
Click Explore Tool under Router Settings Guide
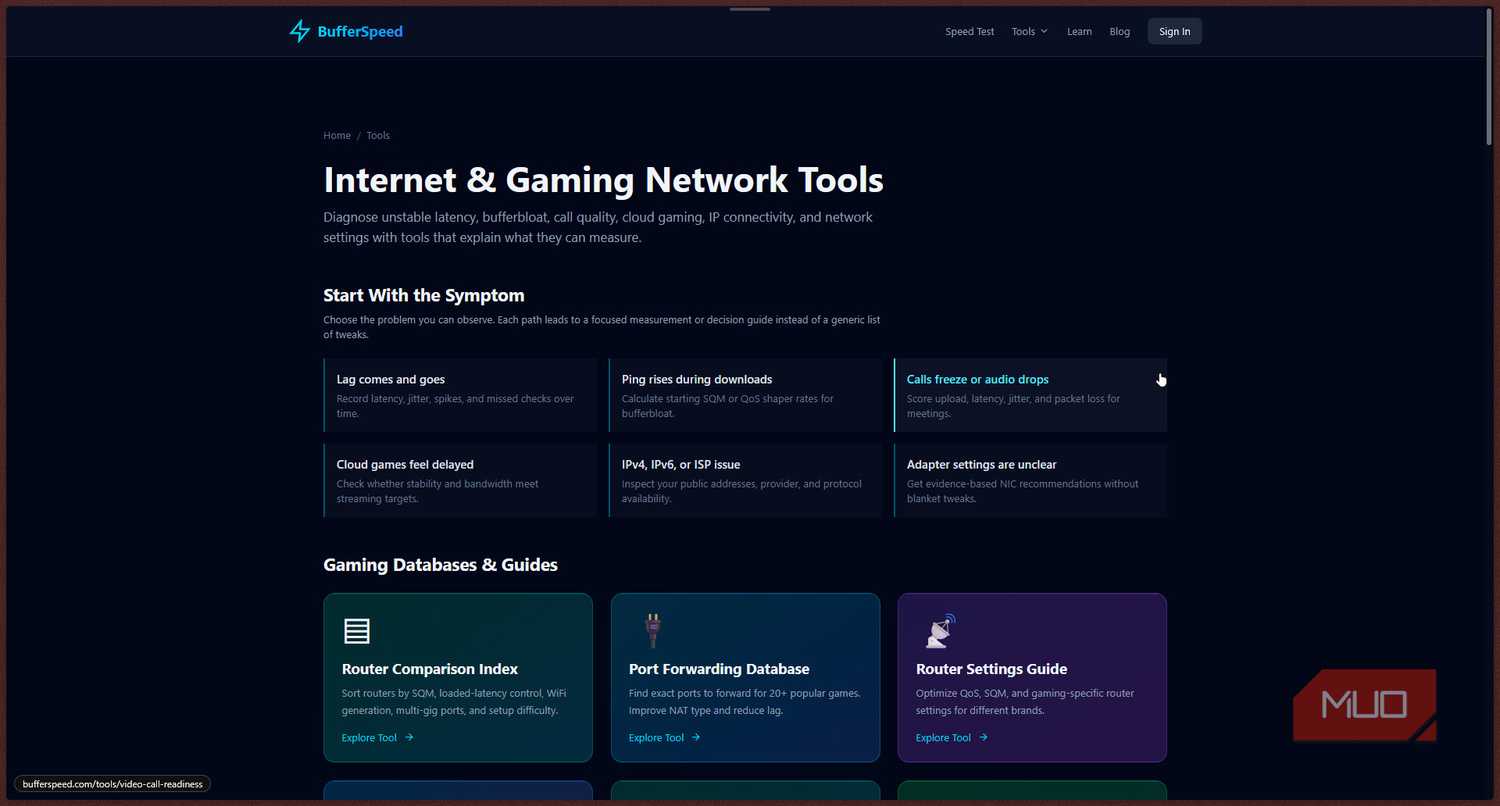tap(943, 738)
